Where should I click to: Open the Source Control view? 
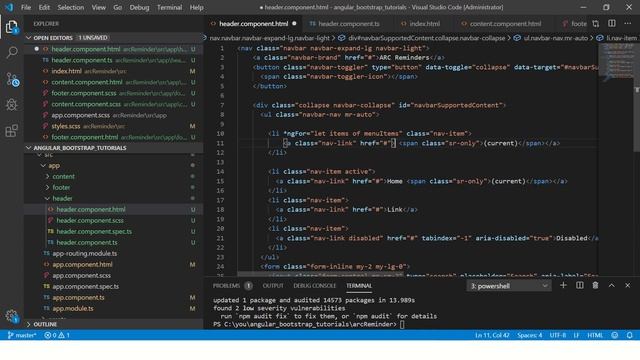(12, 79)
